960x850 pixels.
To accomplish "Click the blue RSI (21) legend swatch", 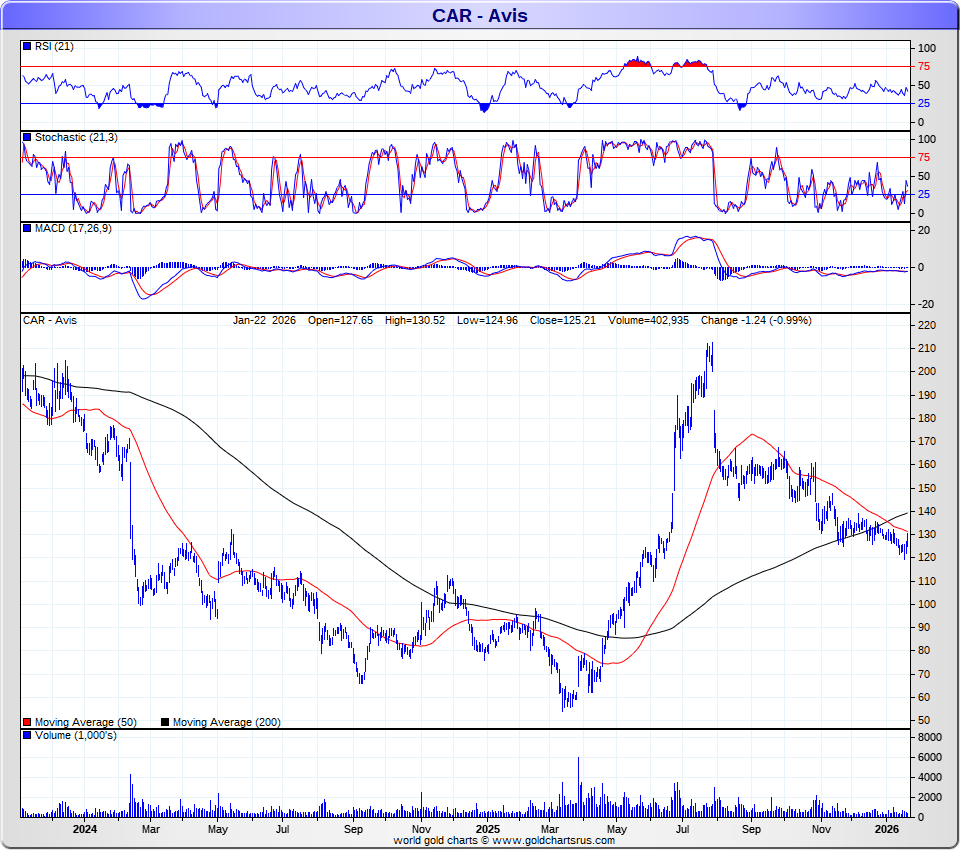I will coord(27,46).
